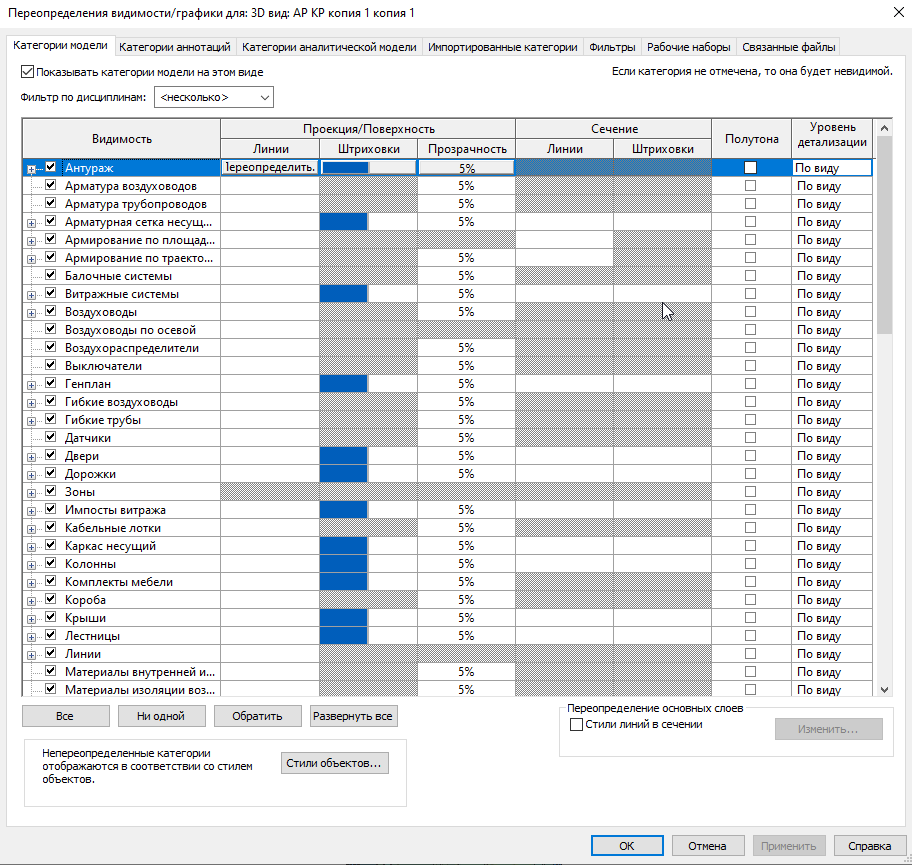912x865 pixels.
Task: Enable Полутона checkbox for Лестницы row
Action: pos(750,635)
